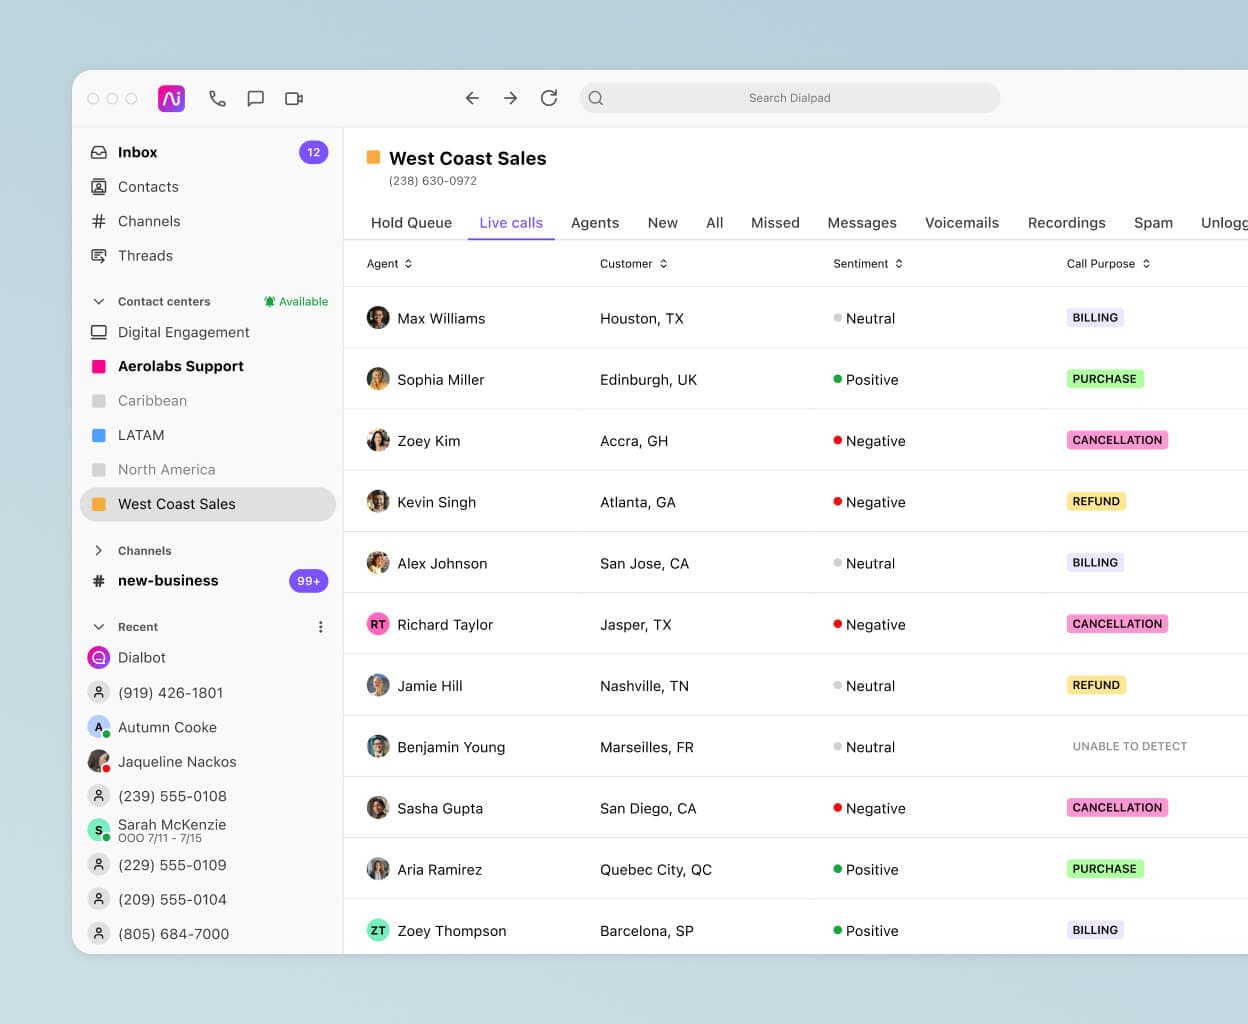Open the messages icon in the top toolbar
Image resolution: width=1248 pixels, height=1024 pixels.
tap(255, 98)
